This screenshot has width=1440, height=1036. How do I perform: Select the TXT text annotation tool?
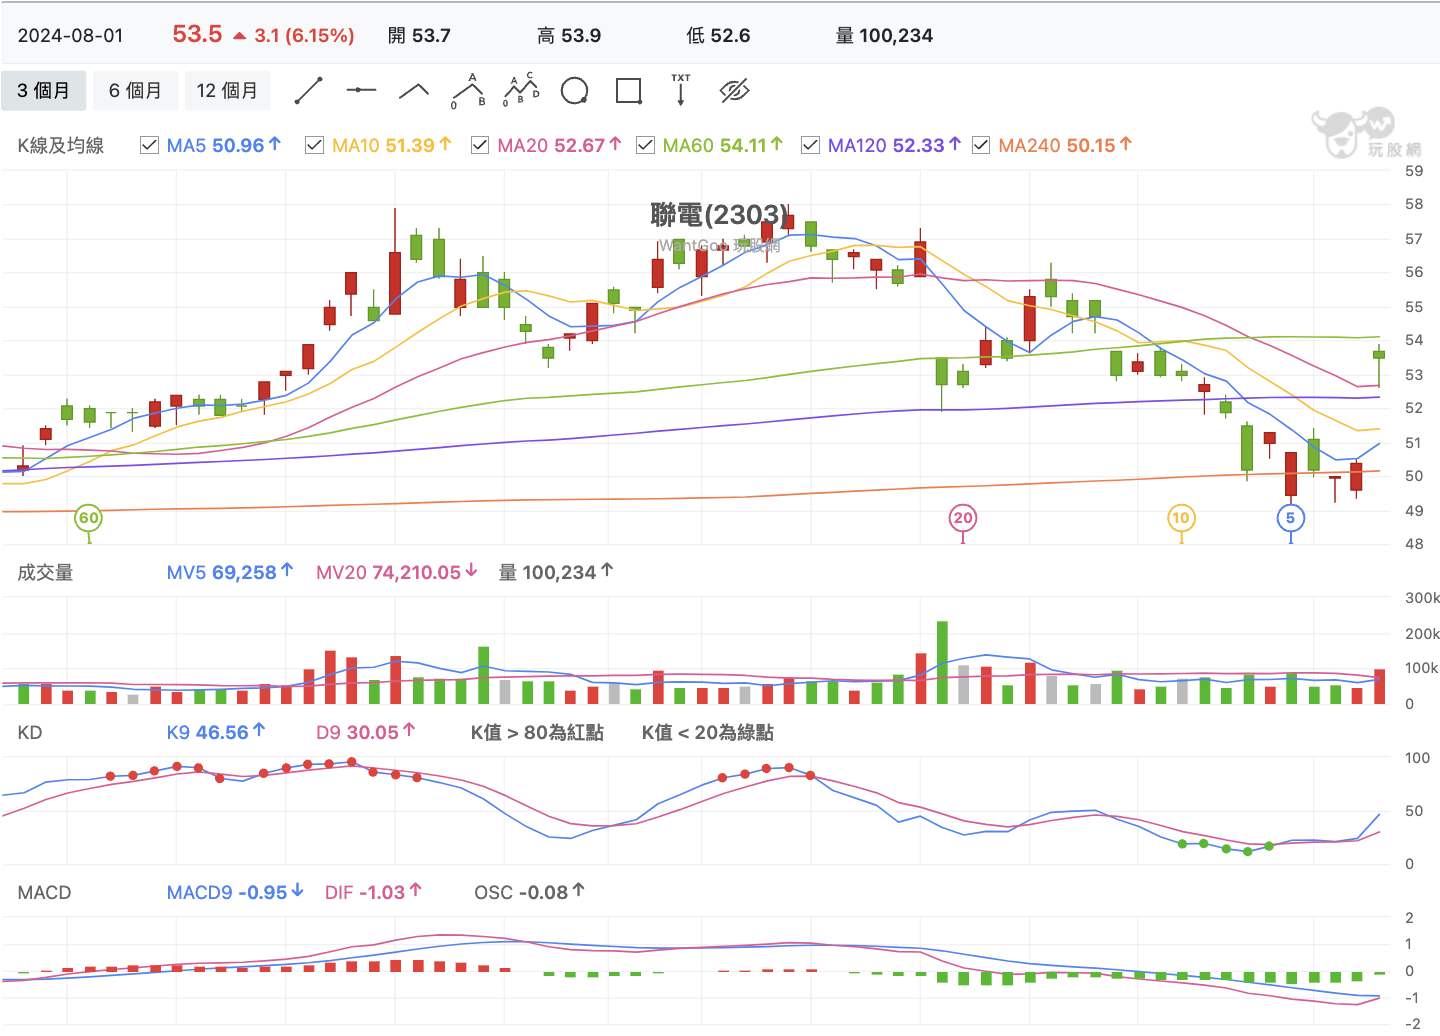pyautogui.click(x=681, y=90)
